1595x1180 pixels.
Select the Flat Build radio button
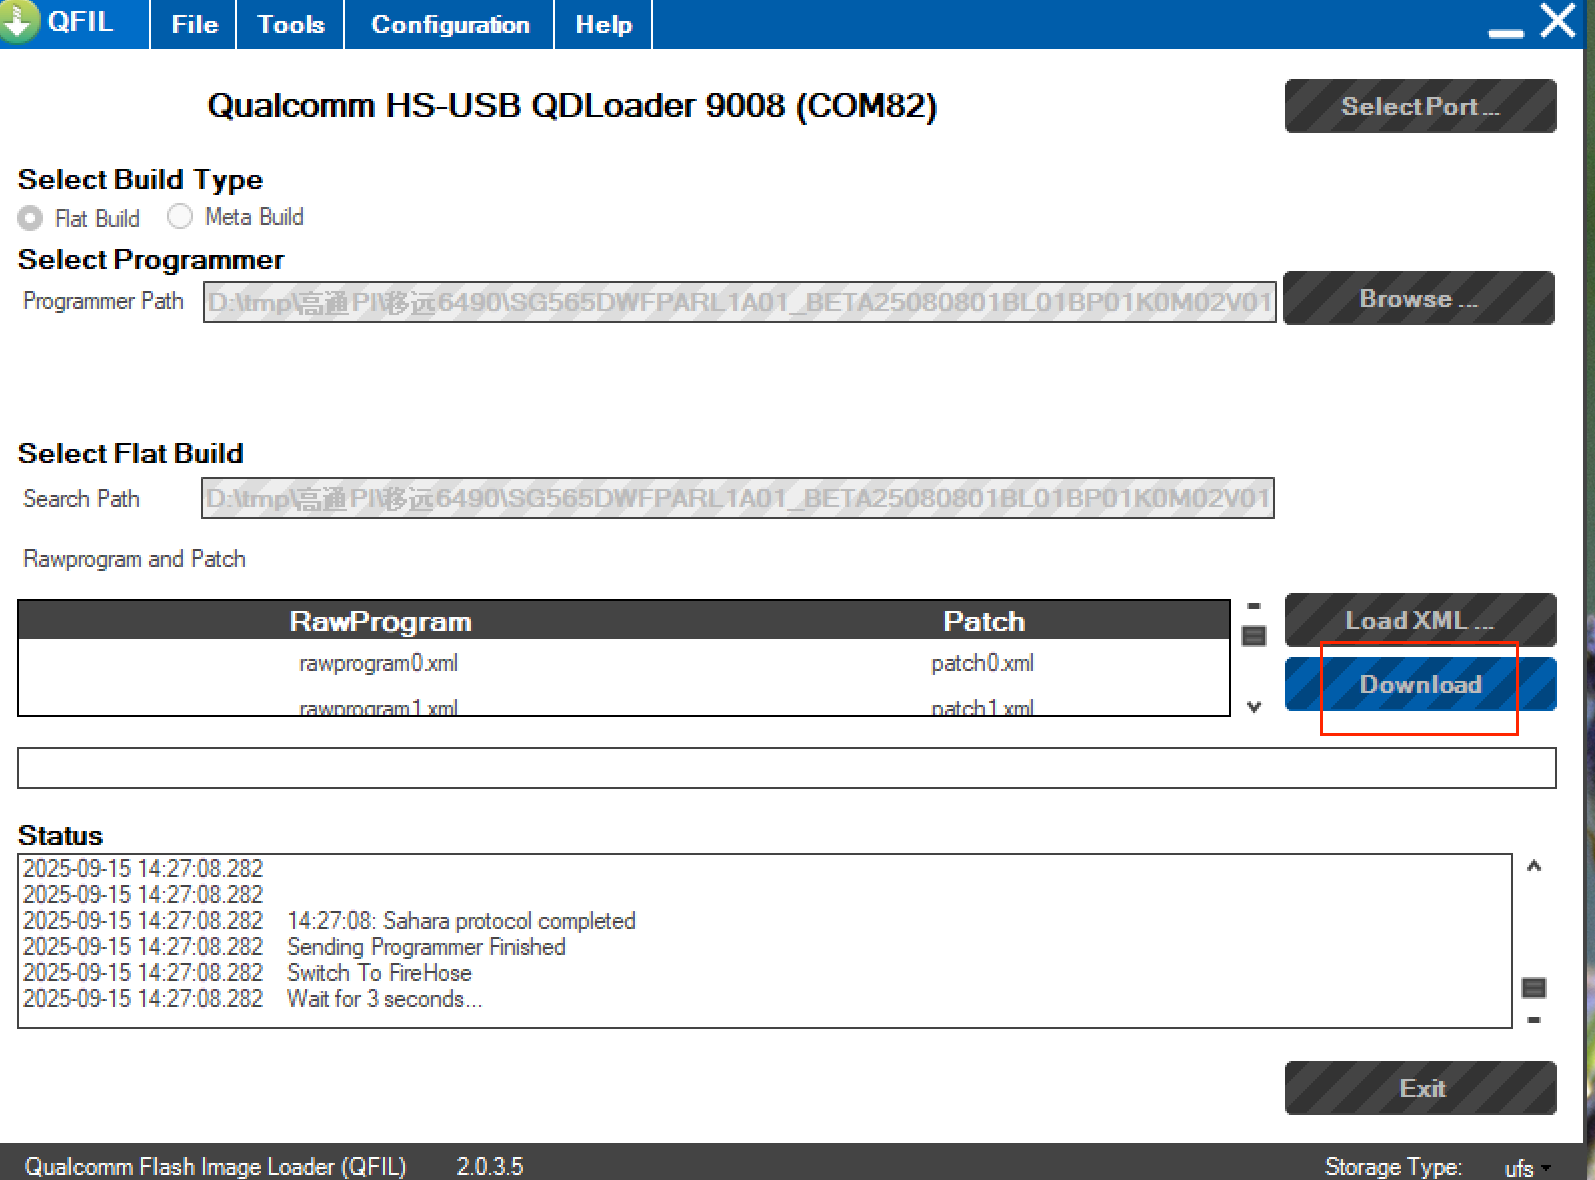pos(31,218)
